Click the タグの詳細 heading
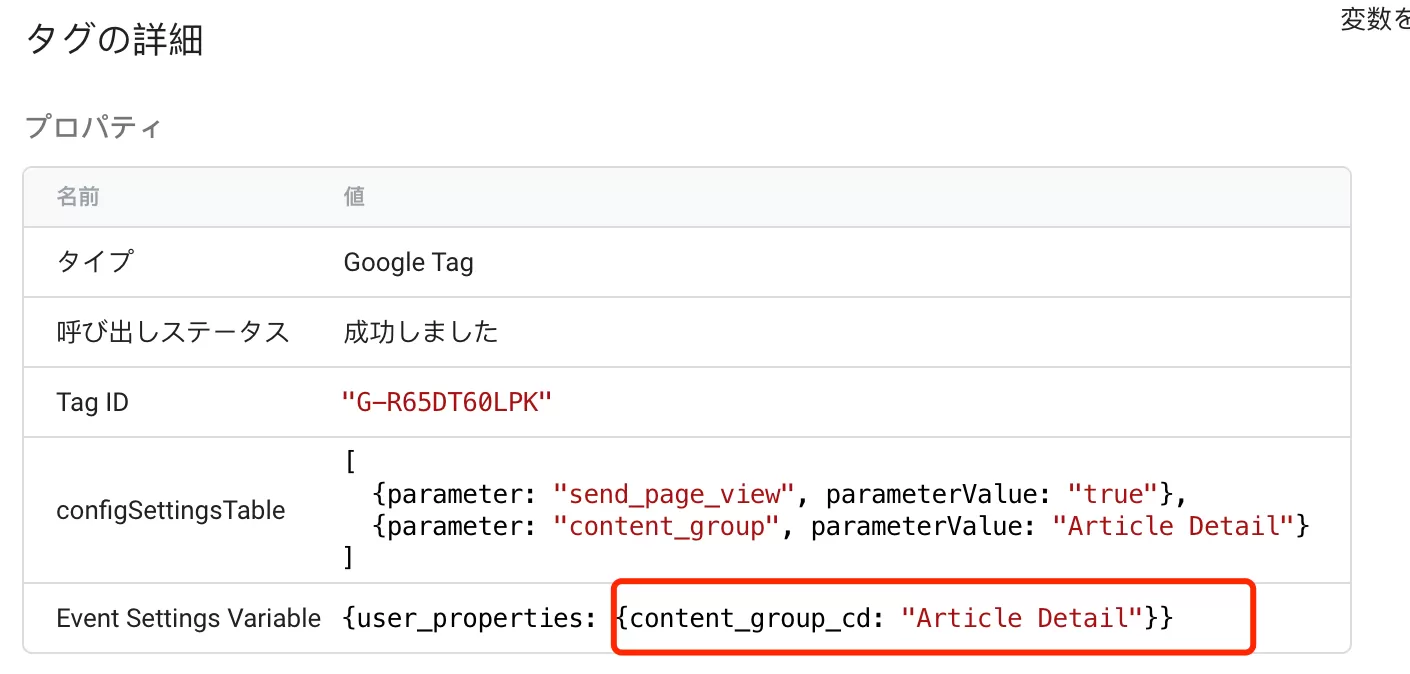This screenshot has width=1410, height=674. point(114,40)
